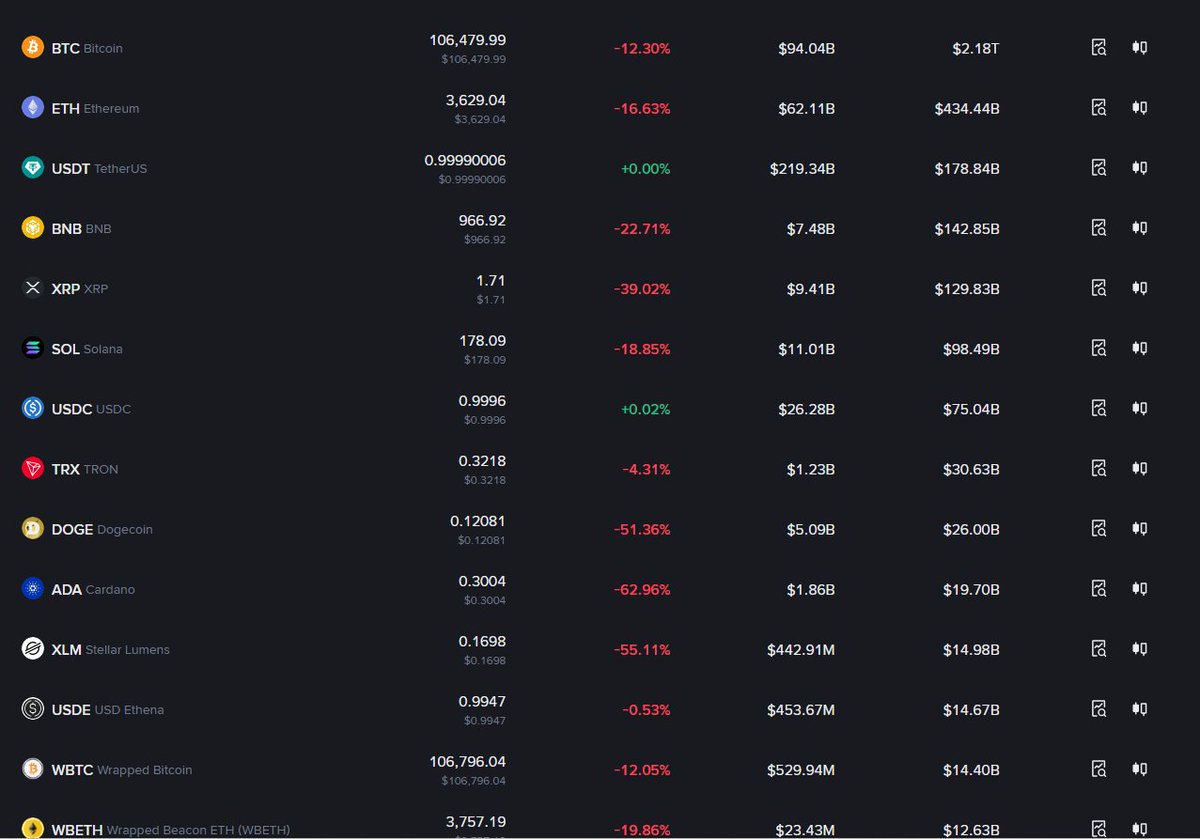Viewport: 1200px width, 839px height.
Task: Open the details icon in XLM row
Action: pos(1099,648)
